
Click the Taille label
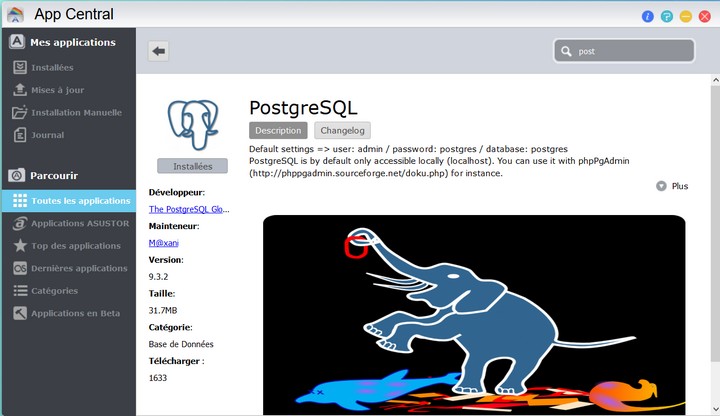[162, 293]
